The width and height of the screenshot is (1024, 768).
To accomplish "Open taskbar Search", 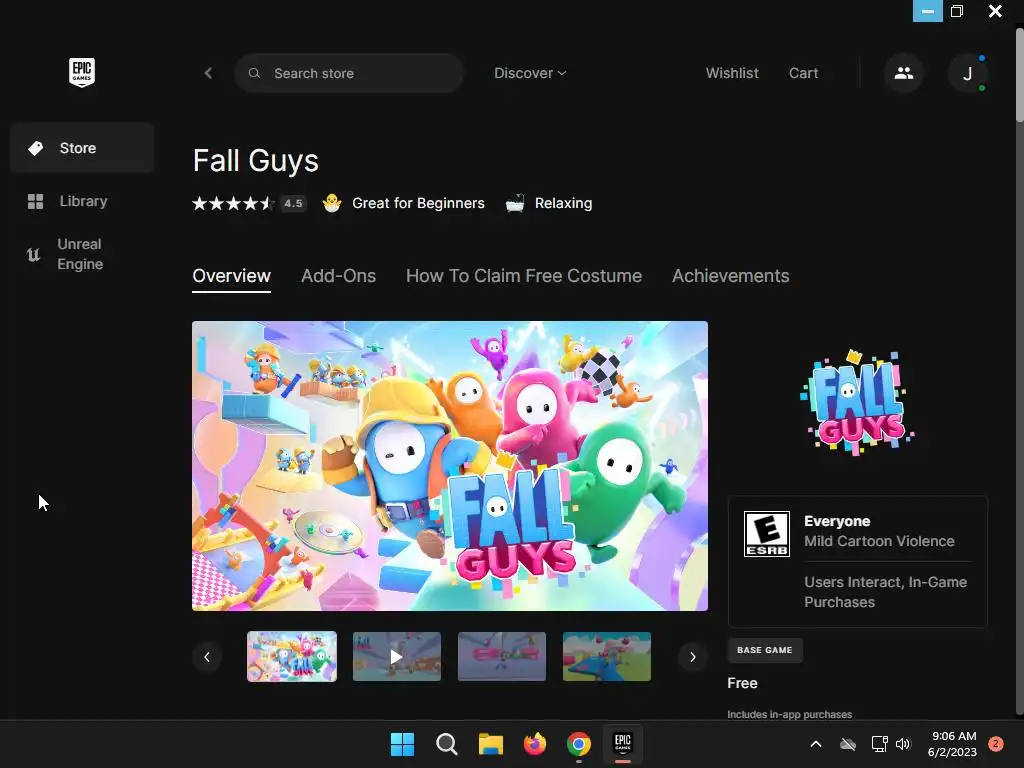I will coord(447,744).
